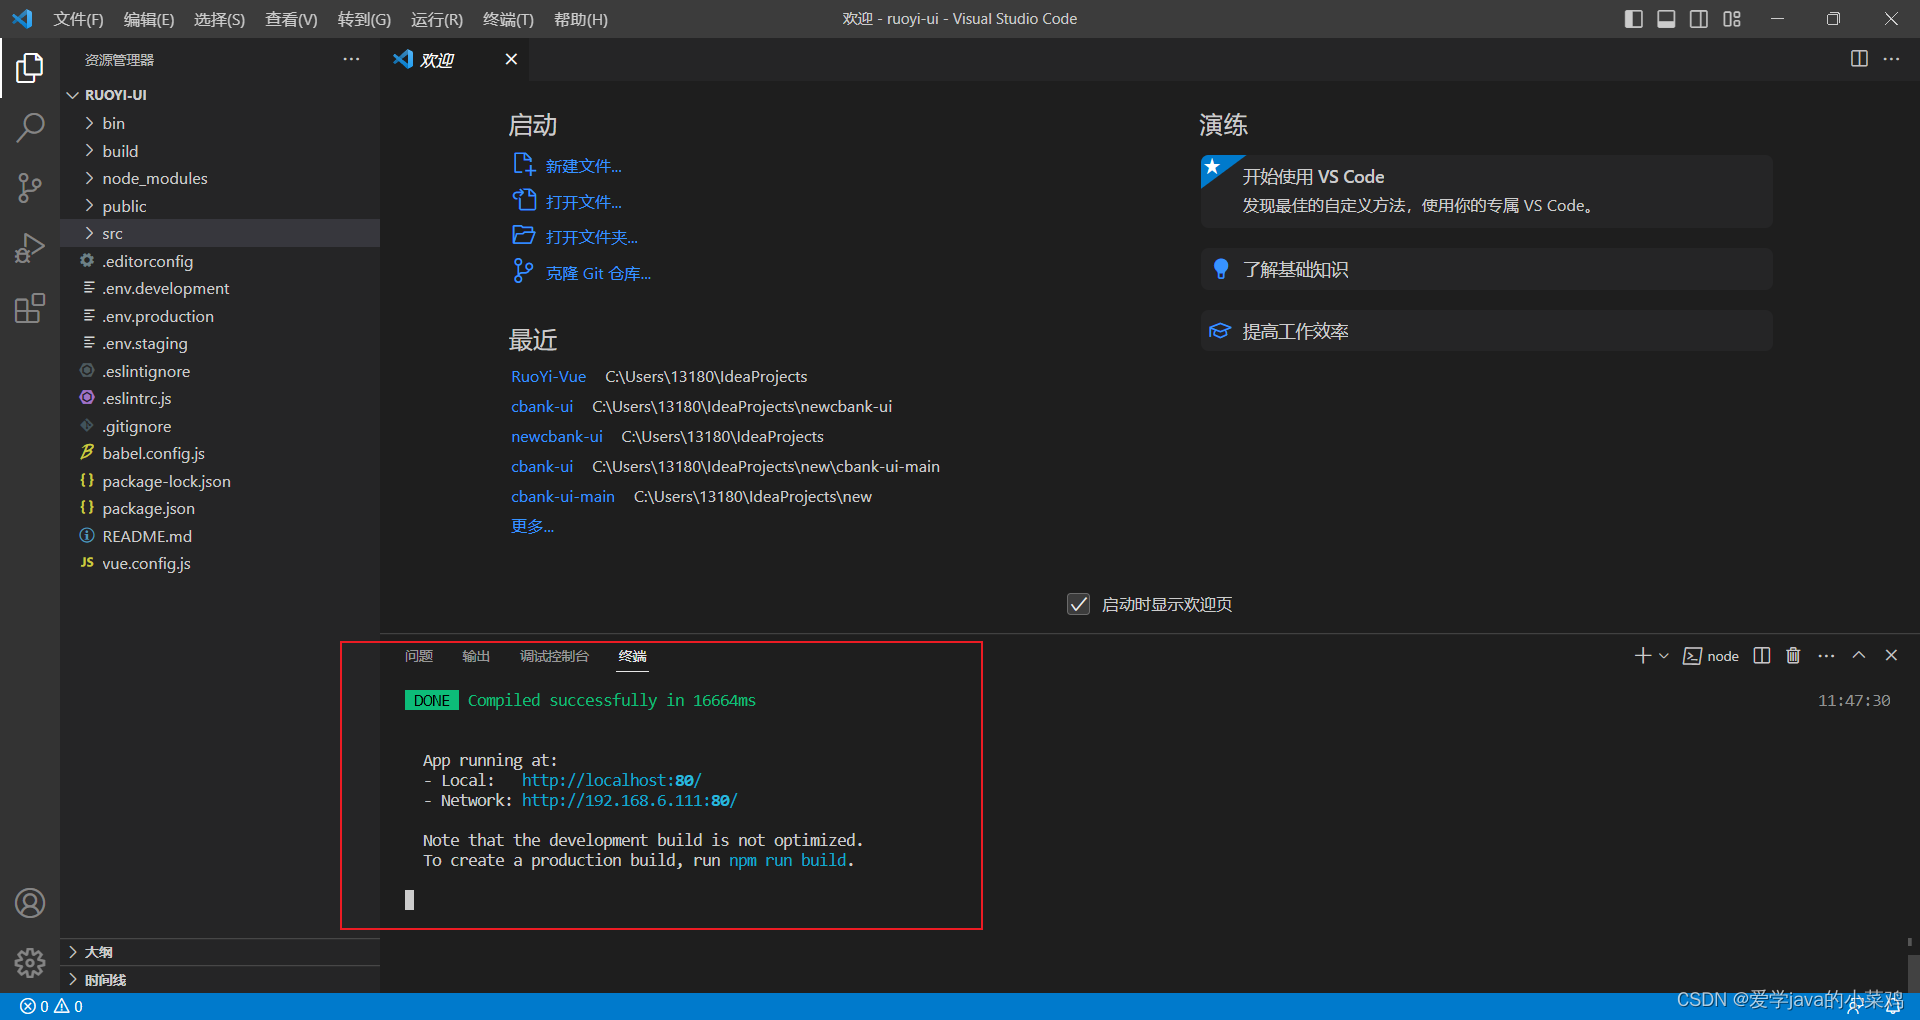Open the Accounts menu icon
The height and width of the screenshot is (1020, 1920).
[x=30, y=903]
